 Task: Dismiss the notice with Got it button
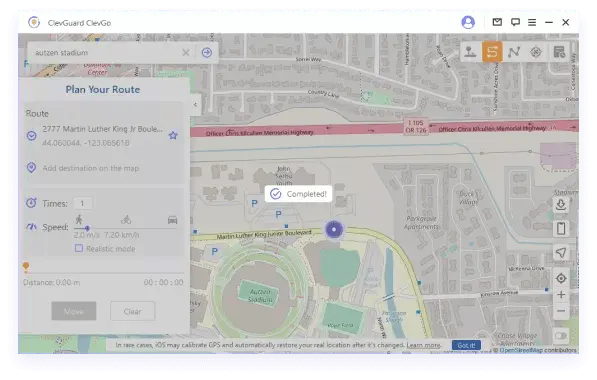[x=466, y=345]
